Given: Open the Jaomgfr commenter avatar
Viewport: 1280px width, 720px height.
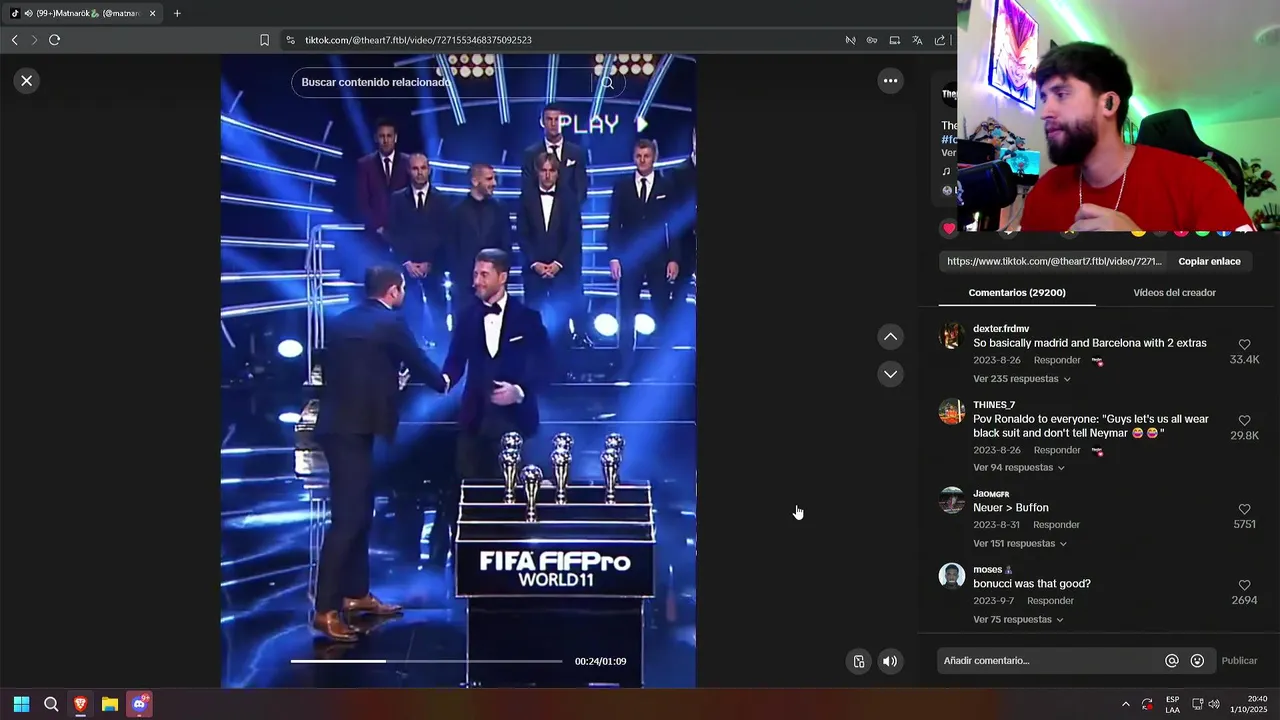Looking at the screenshot, I should tap(952, 500).
